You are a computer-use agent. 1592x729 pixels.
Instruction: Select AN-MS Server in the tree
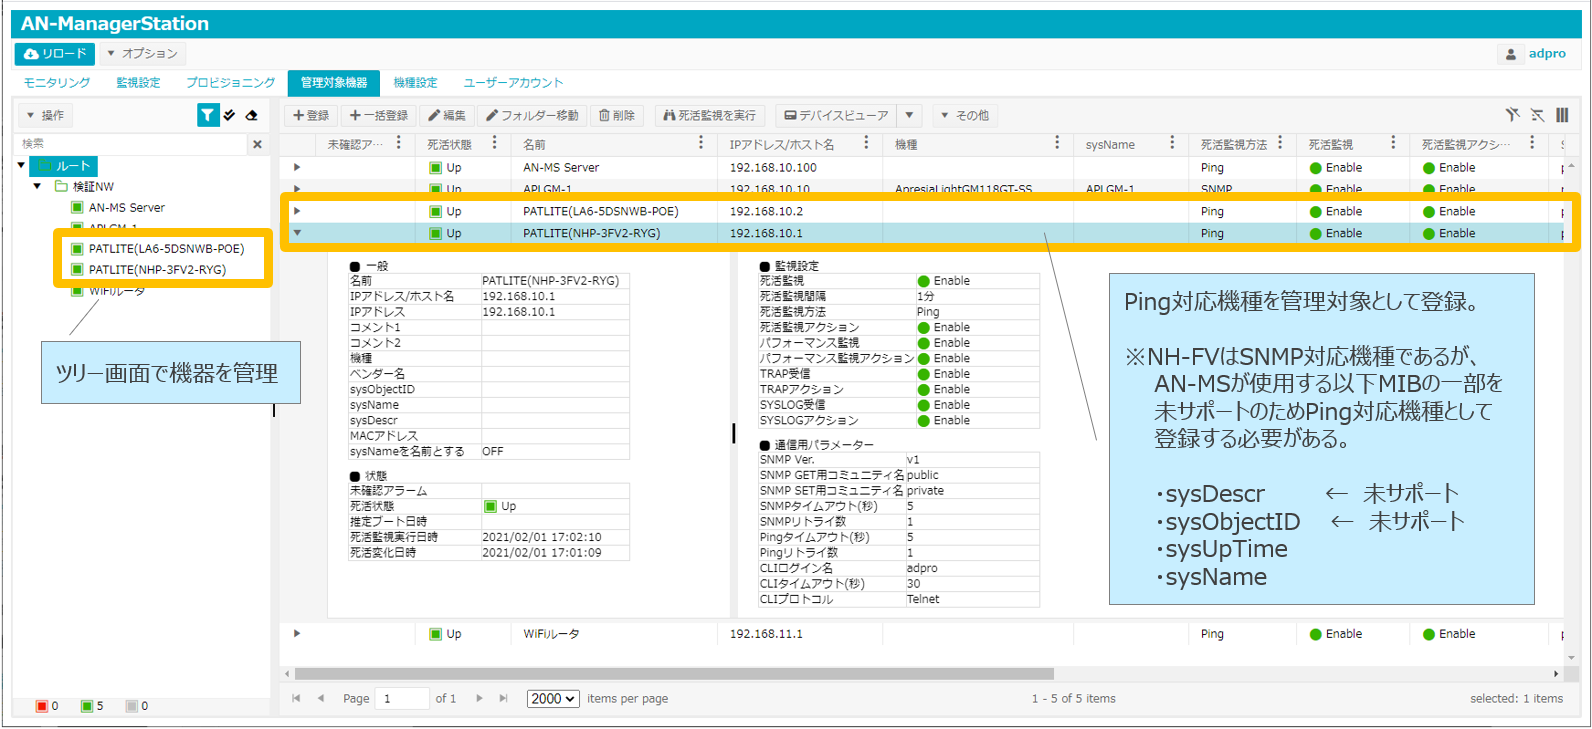(x=117, y=208)
